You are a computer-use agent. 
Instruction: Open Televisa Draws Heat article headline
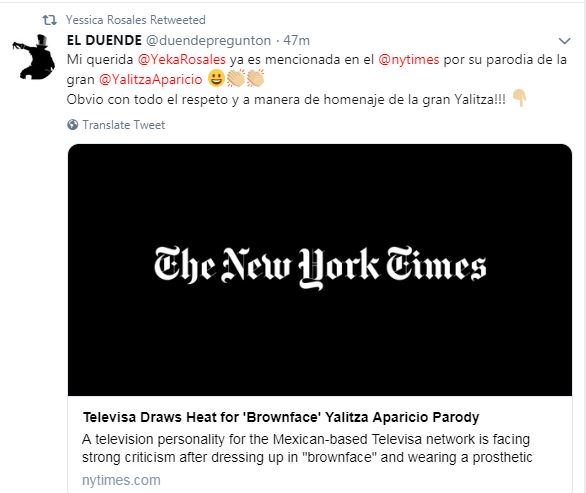pyautogui.click(x=281, y=417)
